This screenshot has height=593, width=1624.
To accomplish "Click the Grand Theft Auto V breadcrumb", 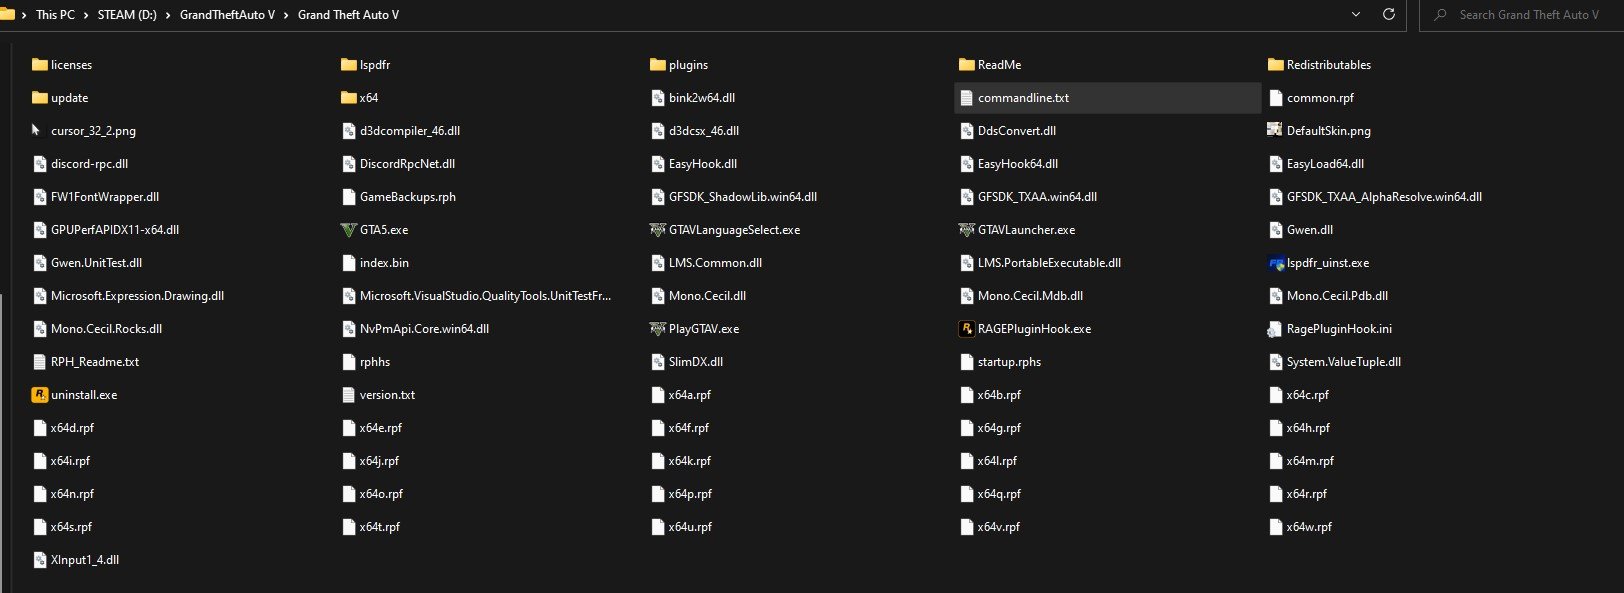I will [348, 15].
